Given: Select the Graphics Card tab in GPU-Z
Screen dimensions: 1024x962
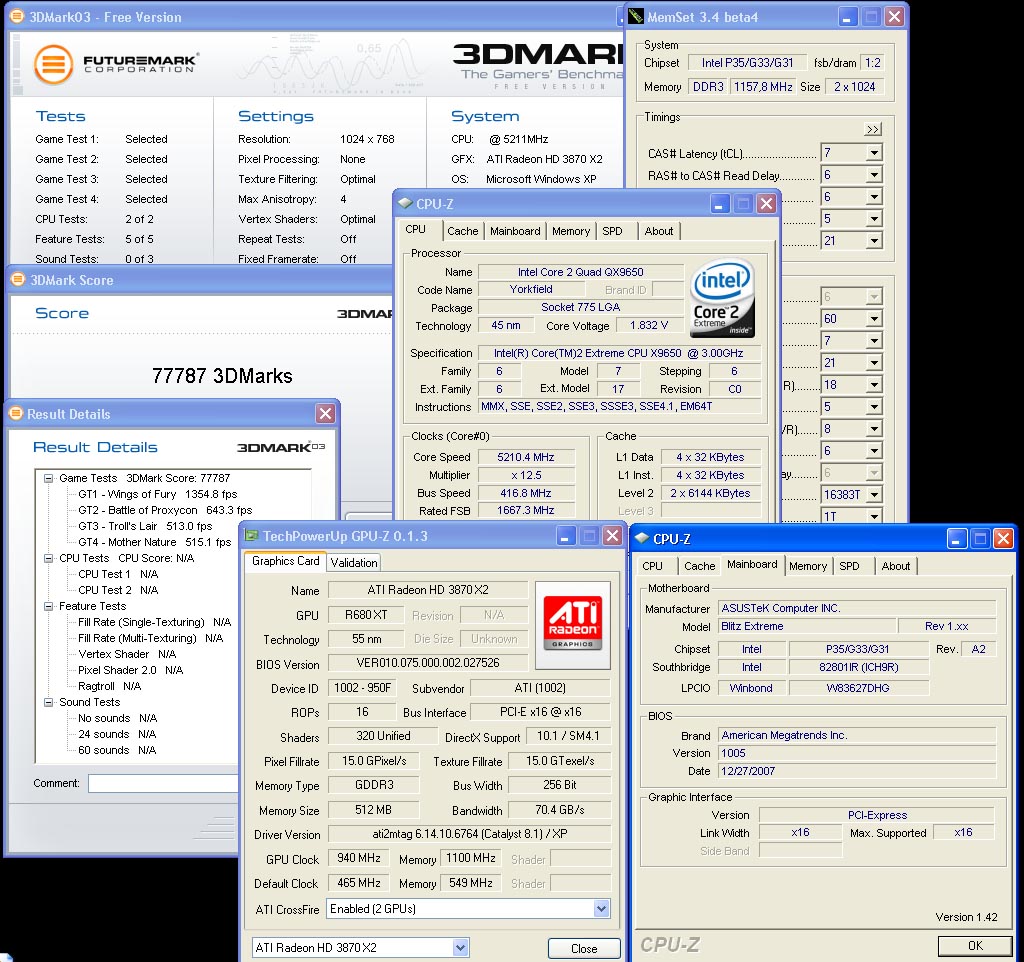Looking at the screenshot, I should [x=285, y=561].
